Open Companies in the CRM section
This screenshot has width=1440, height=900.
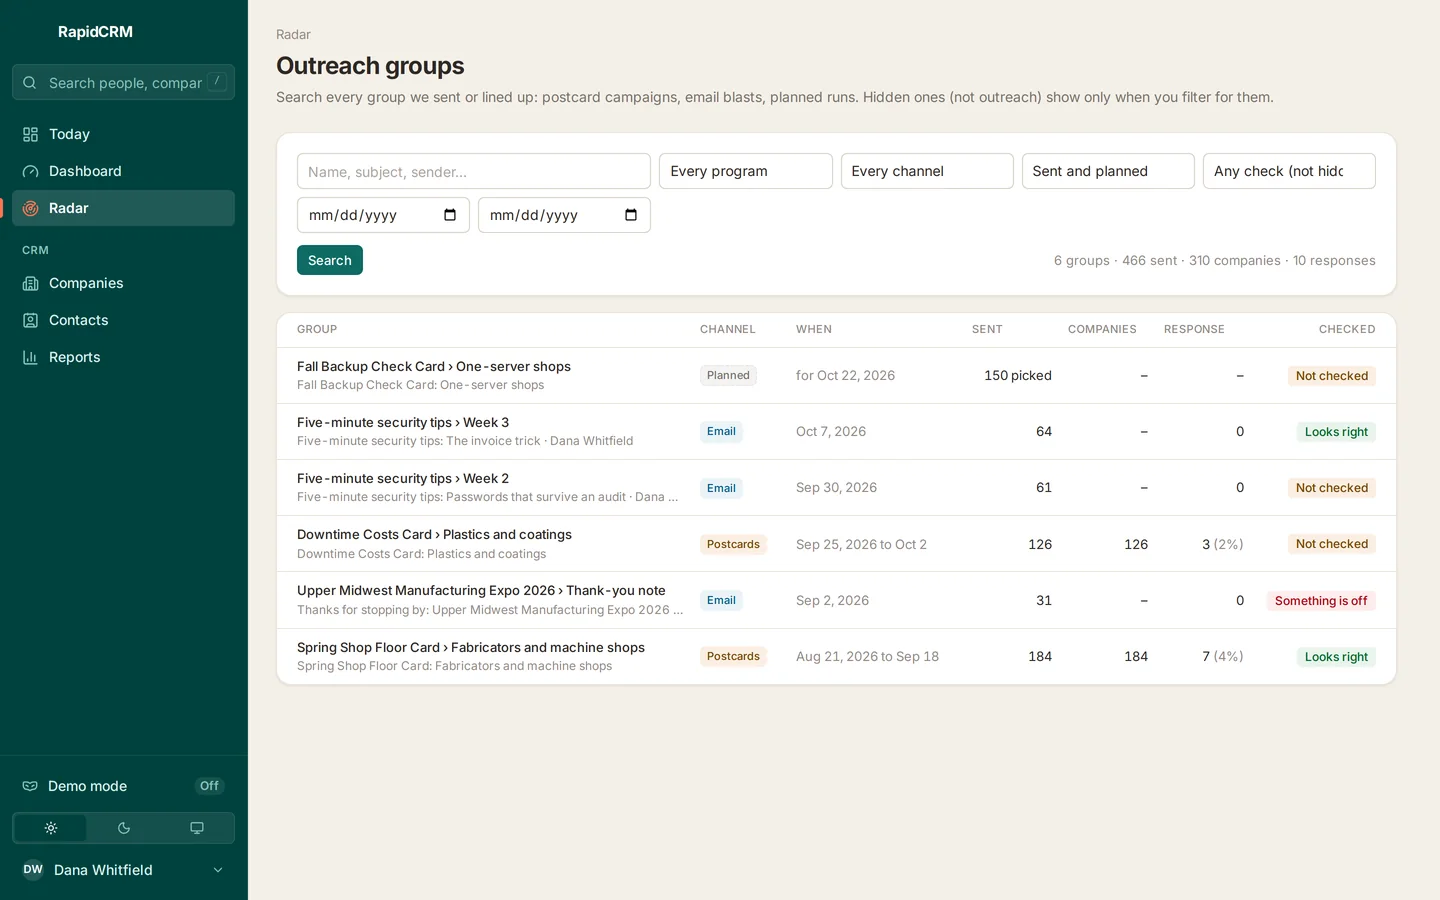124,283
